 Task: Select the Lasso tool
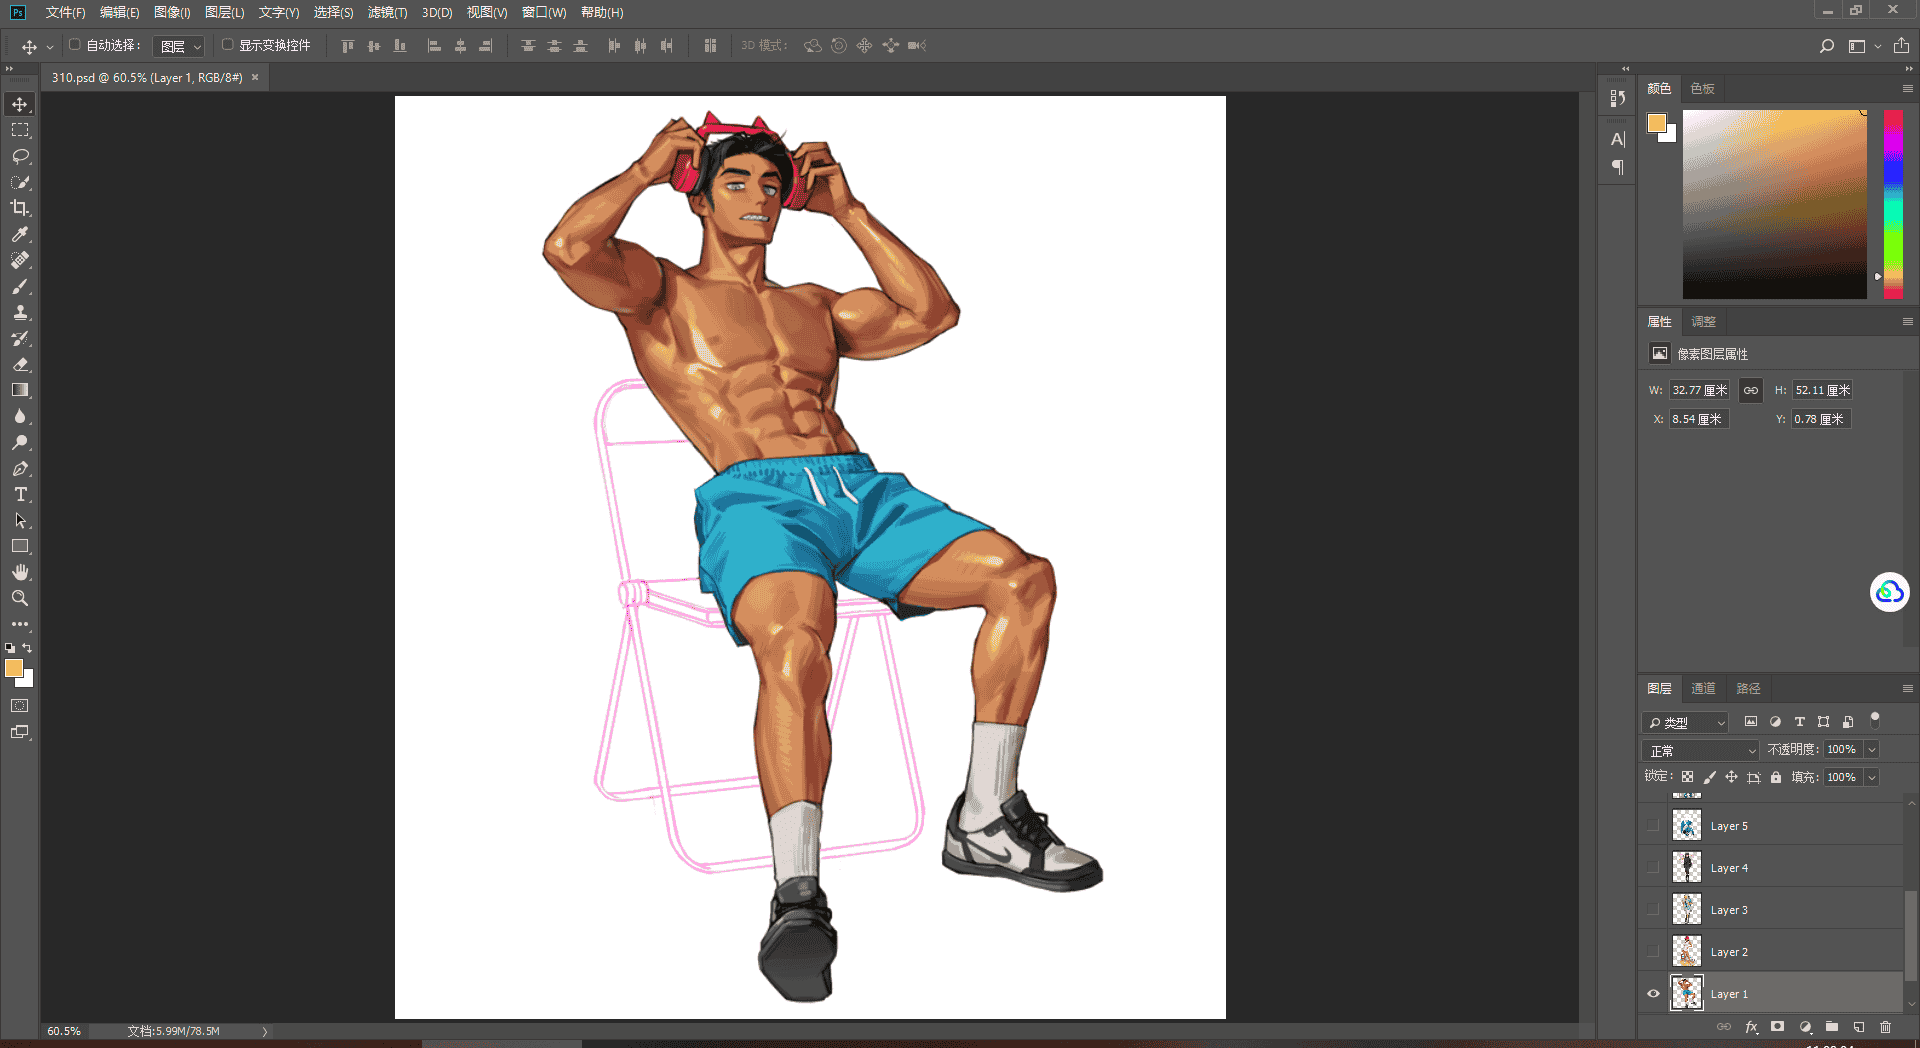pyautogui.click(x=20, y=156)
